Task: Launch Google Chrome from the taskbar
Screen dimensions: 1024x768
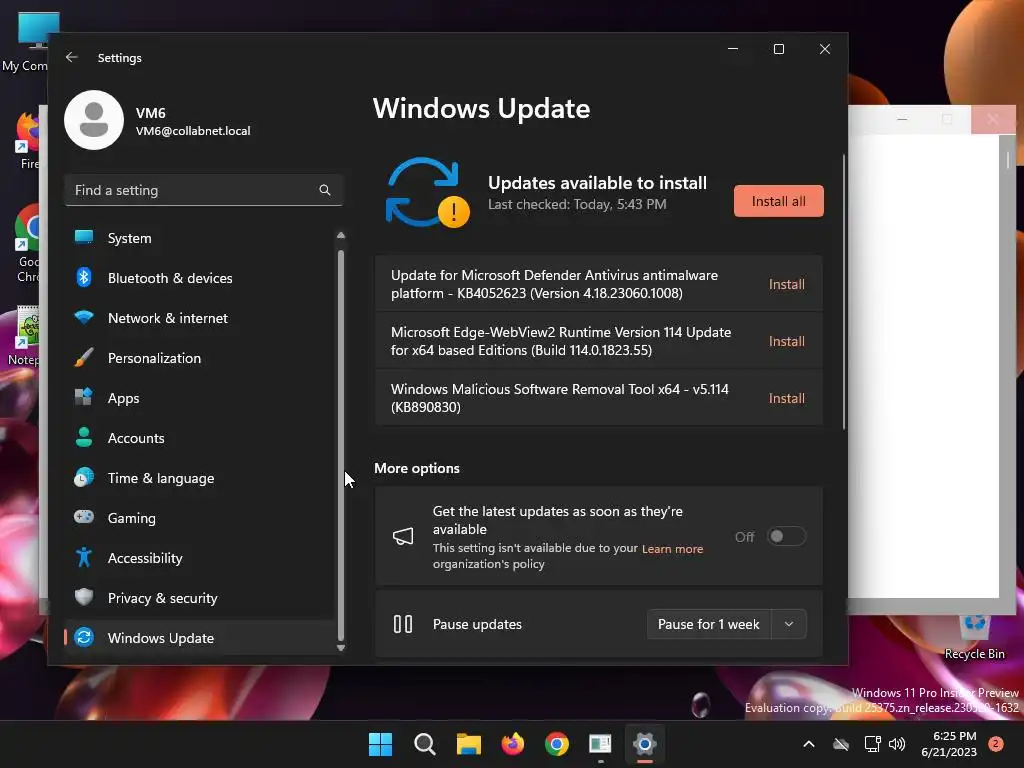Action: pyautogui.click(x=556, y=744)
